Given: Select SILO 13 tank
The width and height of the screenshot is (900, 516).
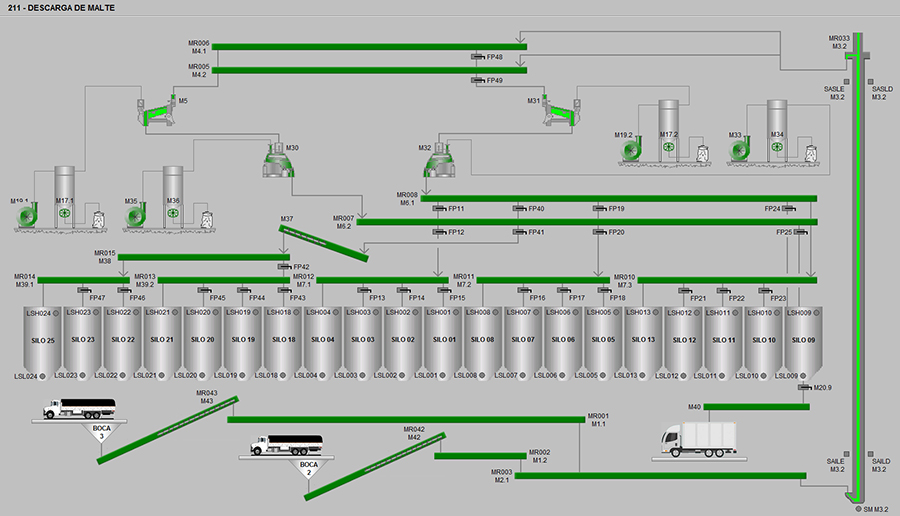Looking at the screenshot, I should pos(644,340).
